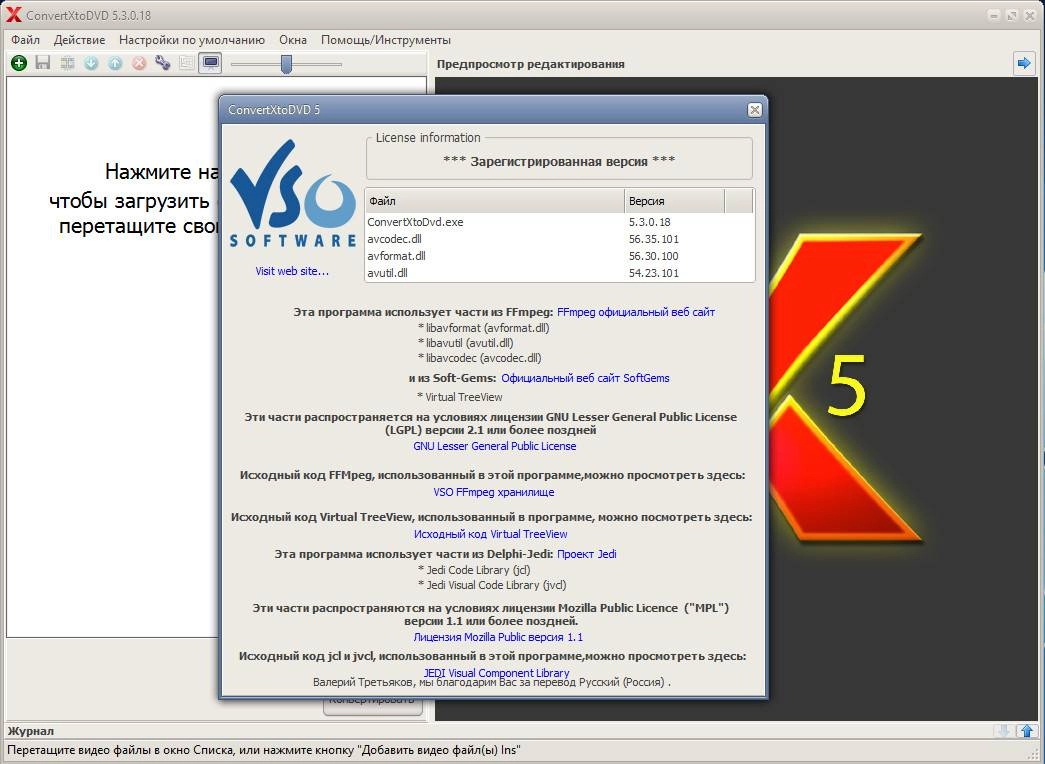Screen dimensions: 1045x764
Task: Open the Официальный веб сайт SoftGems link
Action: (585, 378)
